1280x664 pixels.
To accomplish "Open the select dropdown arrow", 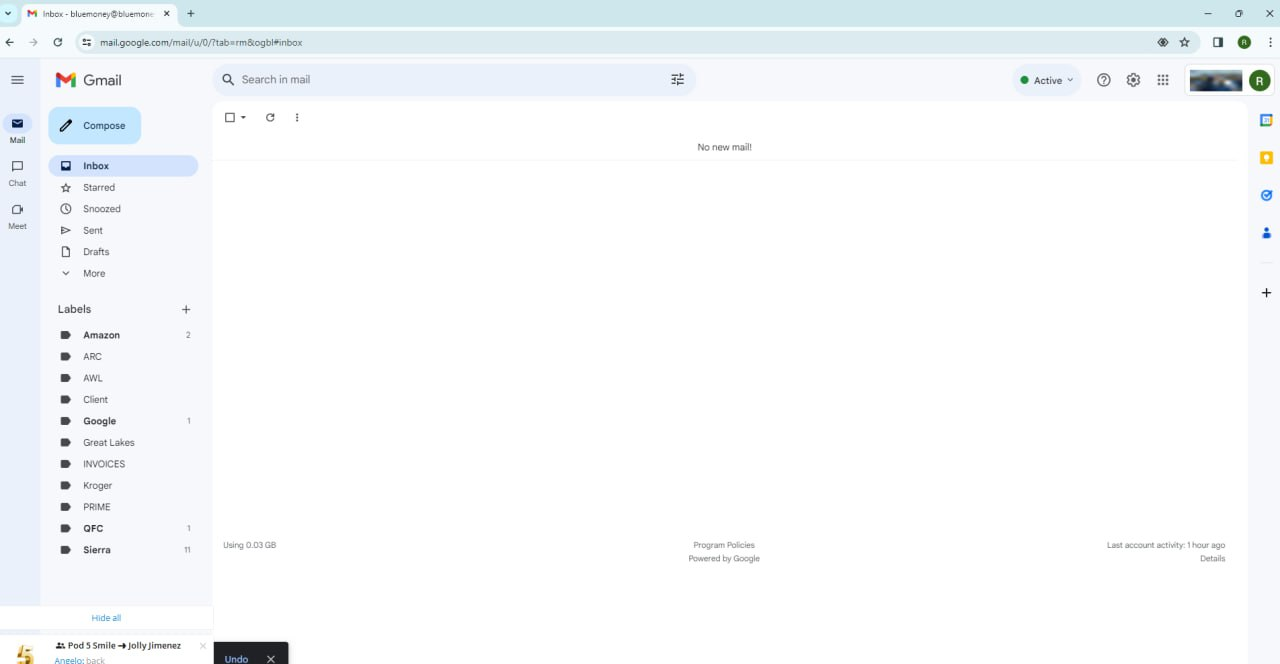I will pos(243,118).
